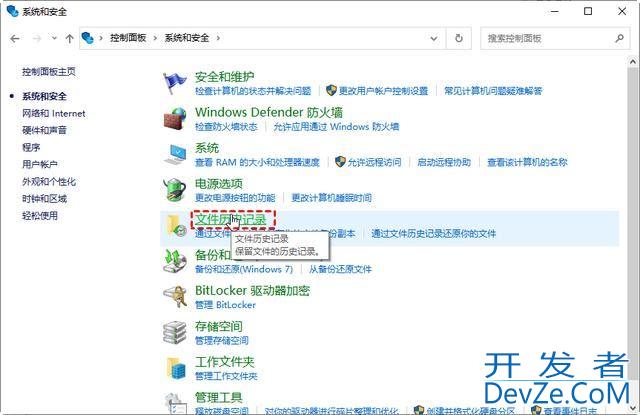Click 控制面板 breadcrumb segment
Image resolution: width=640 pixels, height=415 pixels.
[128, 38]
